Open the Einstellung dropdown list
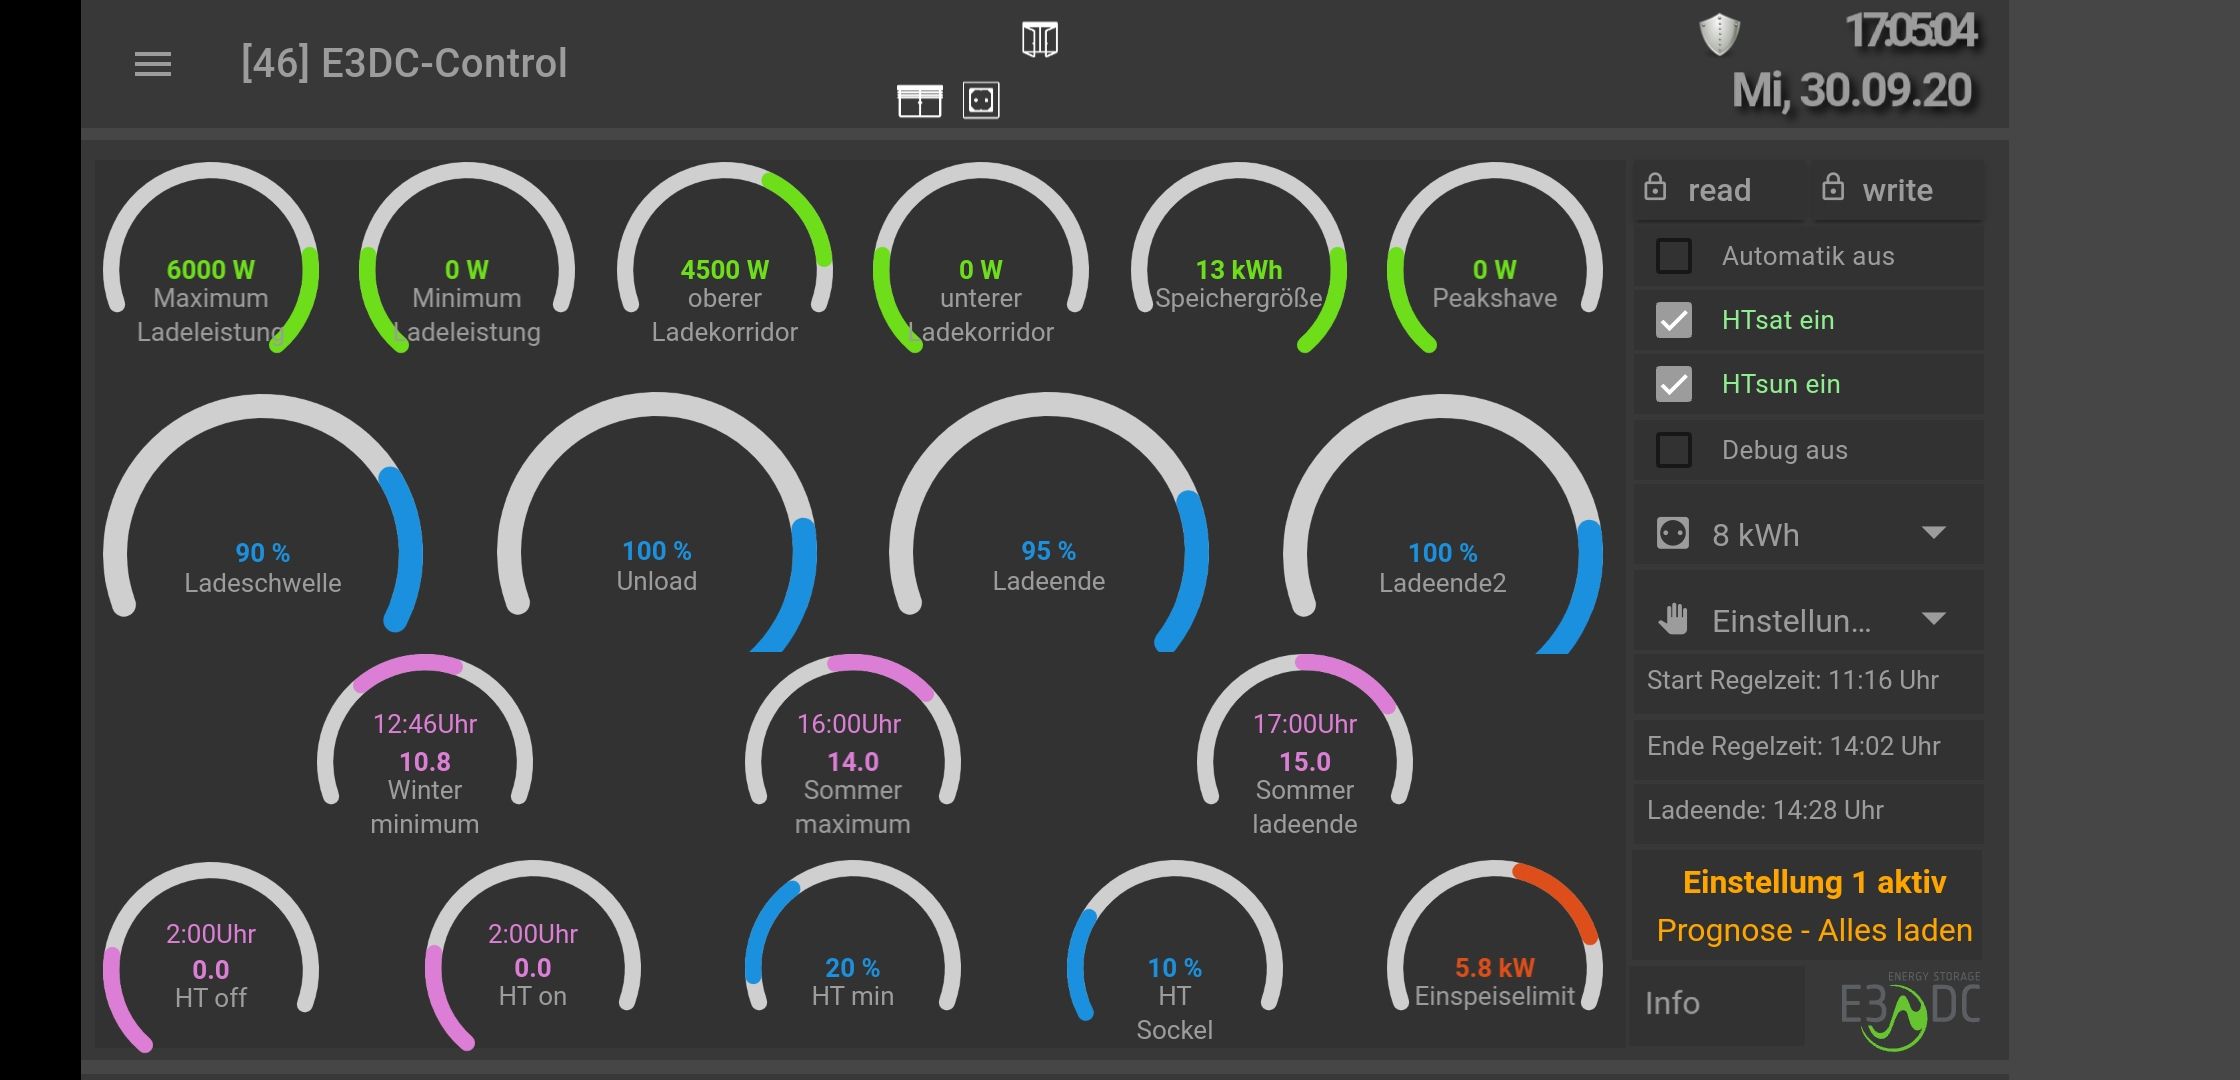This screenshot has height=1080, width=2240. pyautogui.click(x=1932, y=619)
